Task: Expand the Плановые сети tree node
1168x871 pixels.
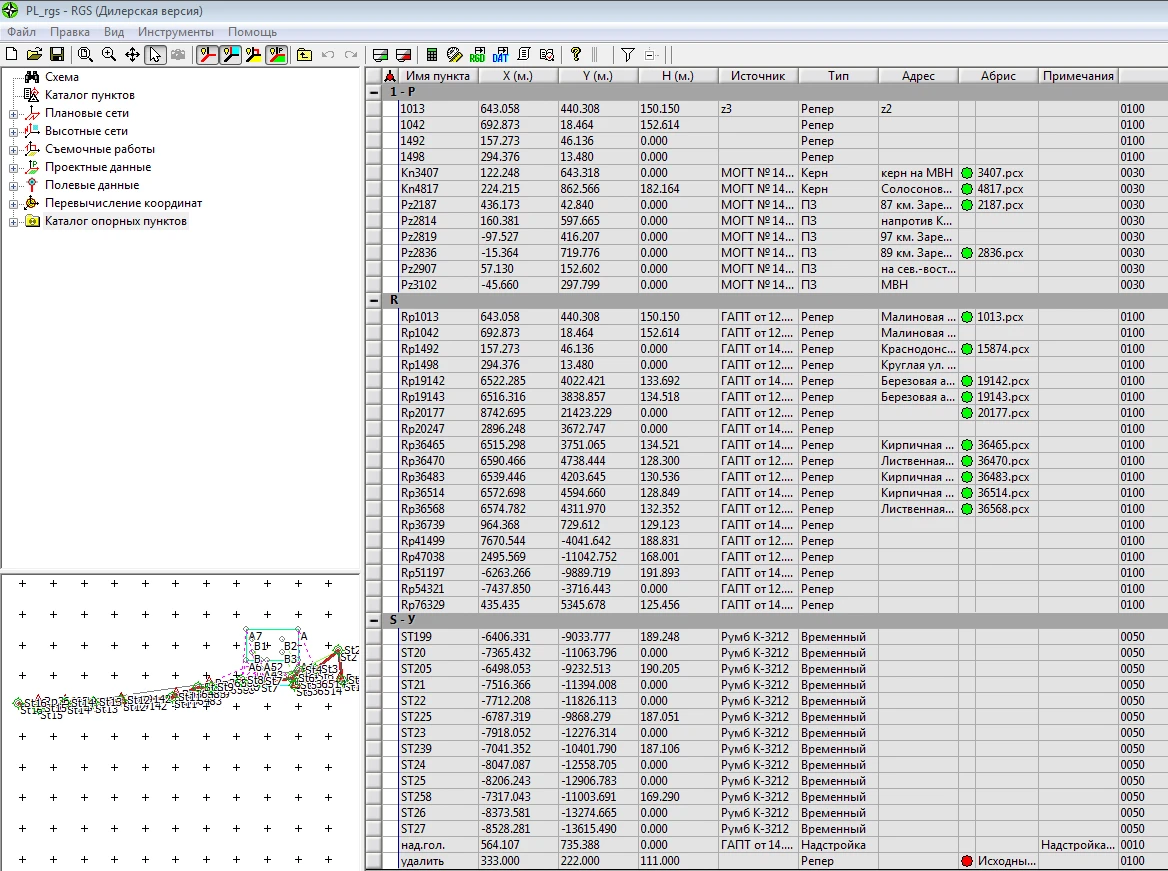Action: coord(14,114)
